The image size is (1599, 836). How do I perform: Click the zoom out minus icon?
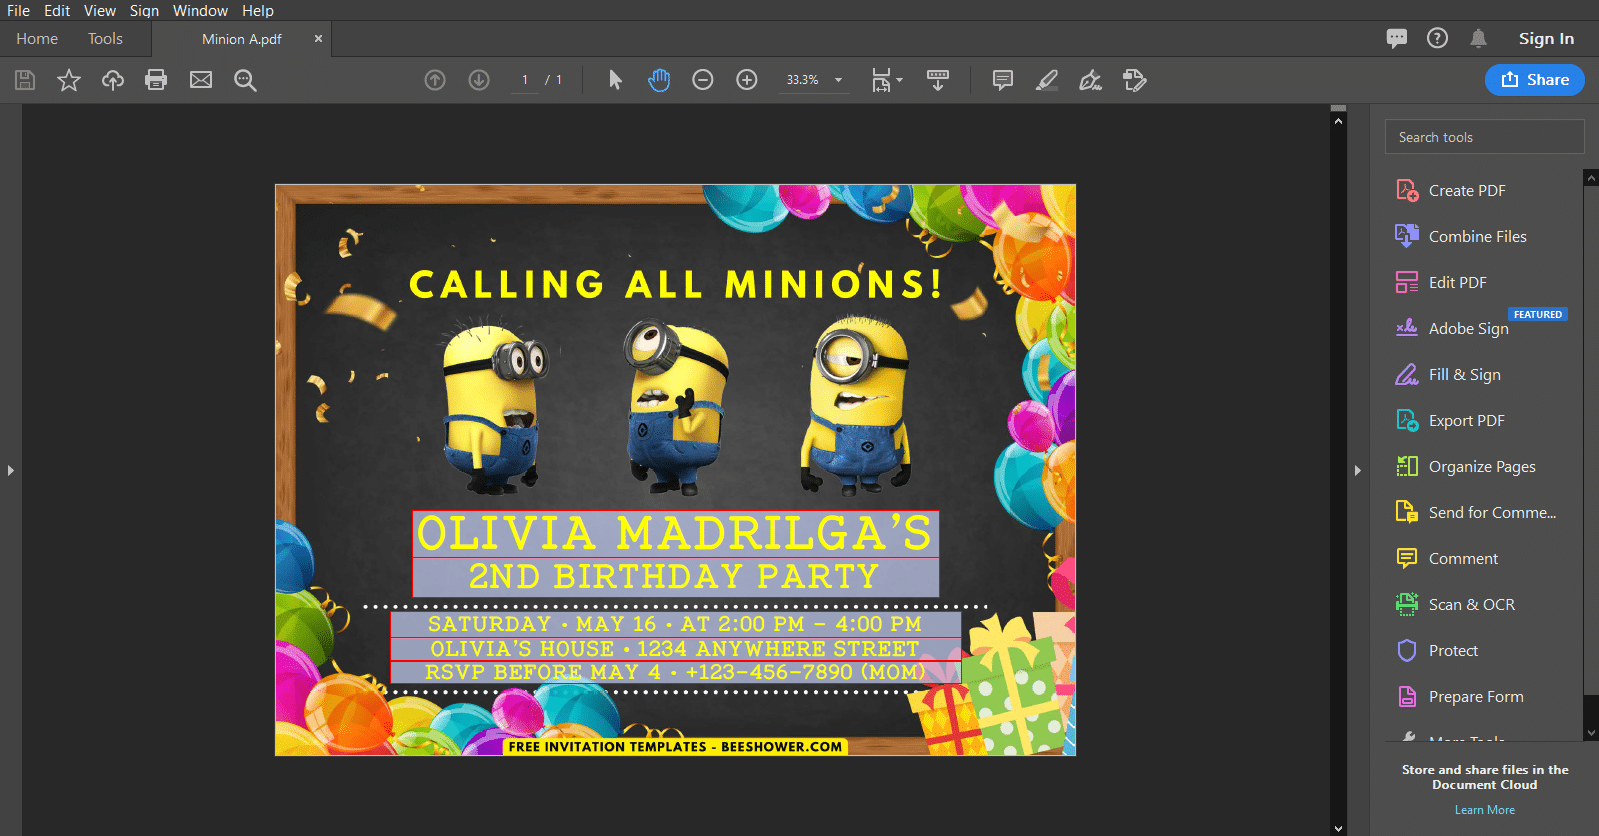coord(703,80)
